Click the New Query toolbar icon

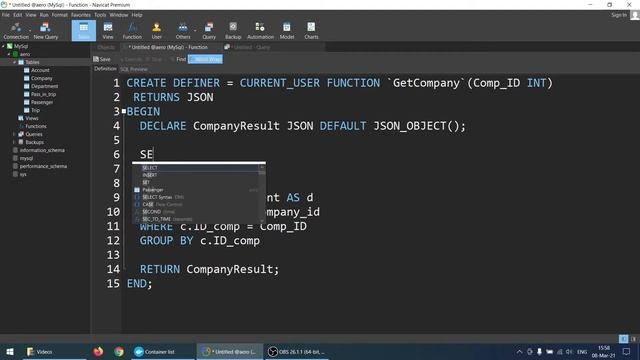click(x=46, y=31)
